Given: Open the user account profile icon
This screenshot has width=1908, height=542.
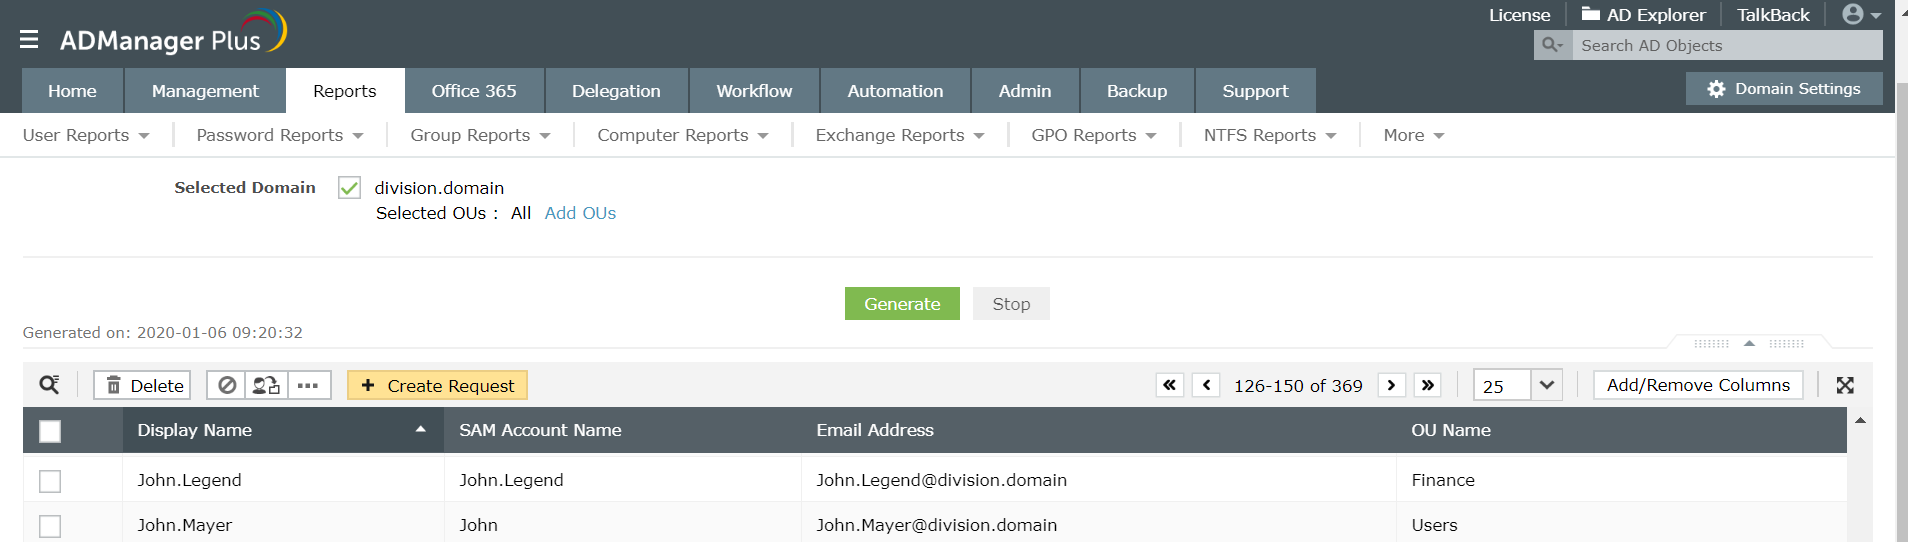Looking at the screenshot, I should tap(1860, 15).
